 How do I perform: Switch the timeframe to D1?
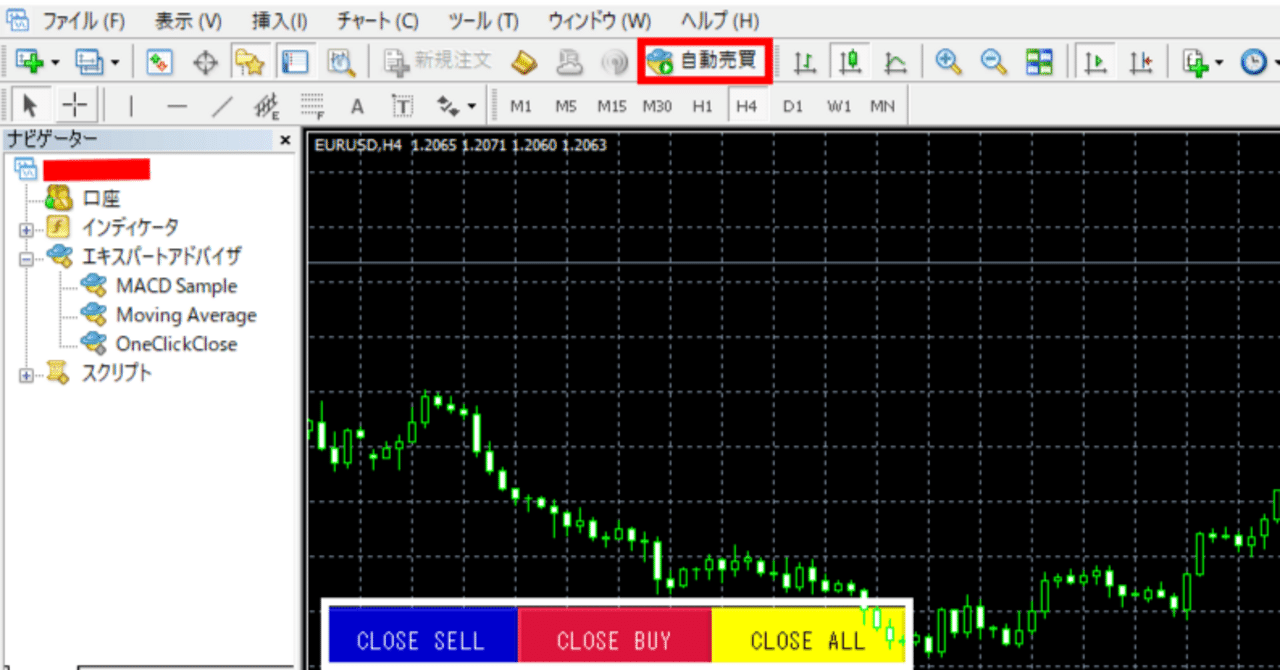coord(792,106)
